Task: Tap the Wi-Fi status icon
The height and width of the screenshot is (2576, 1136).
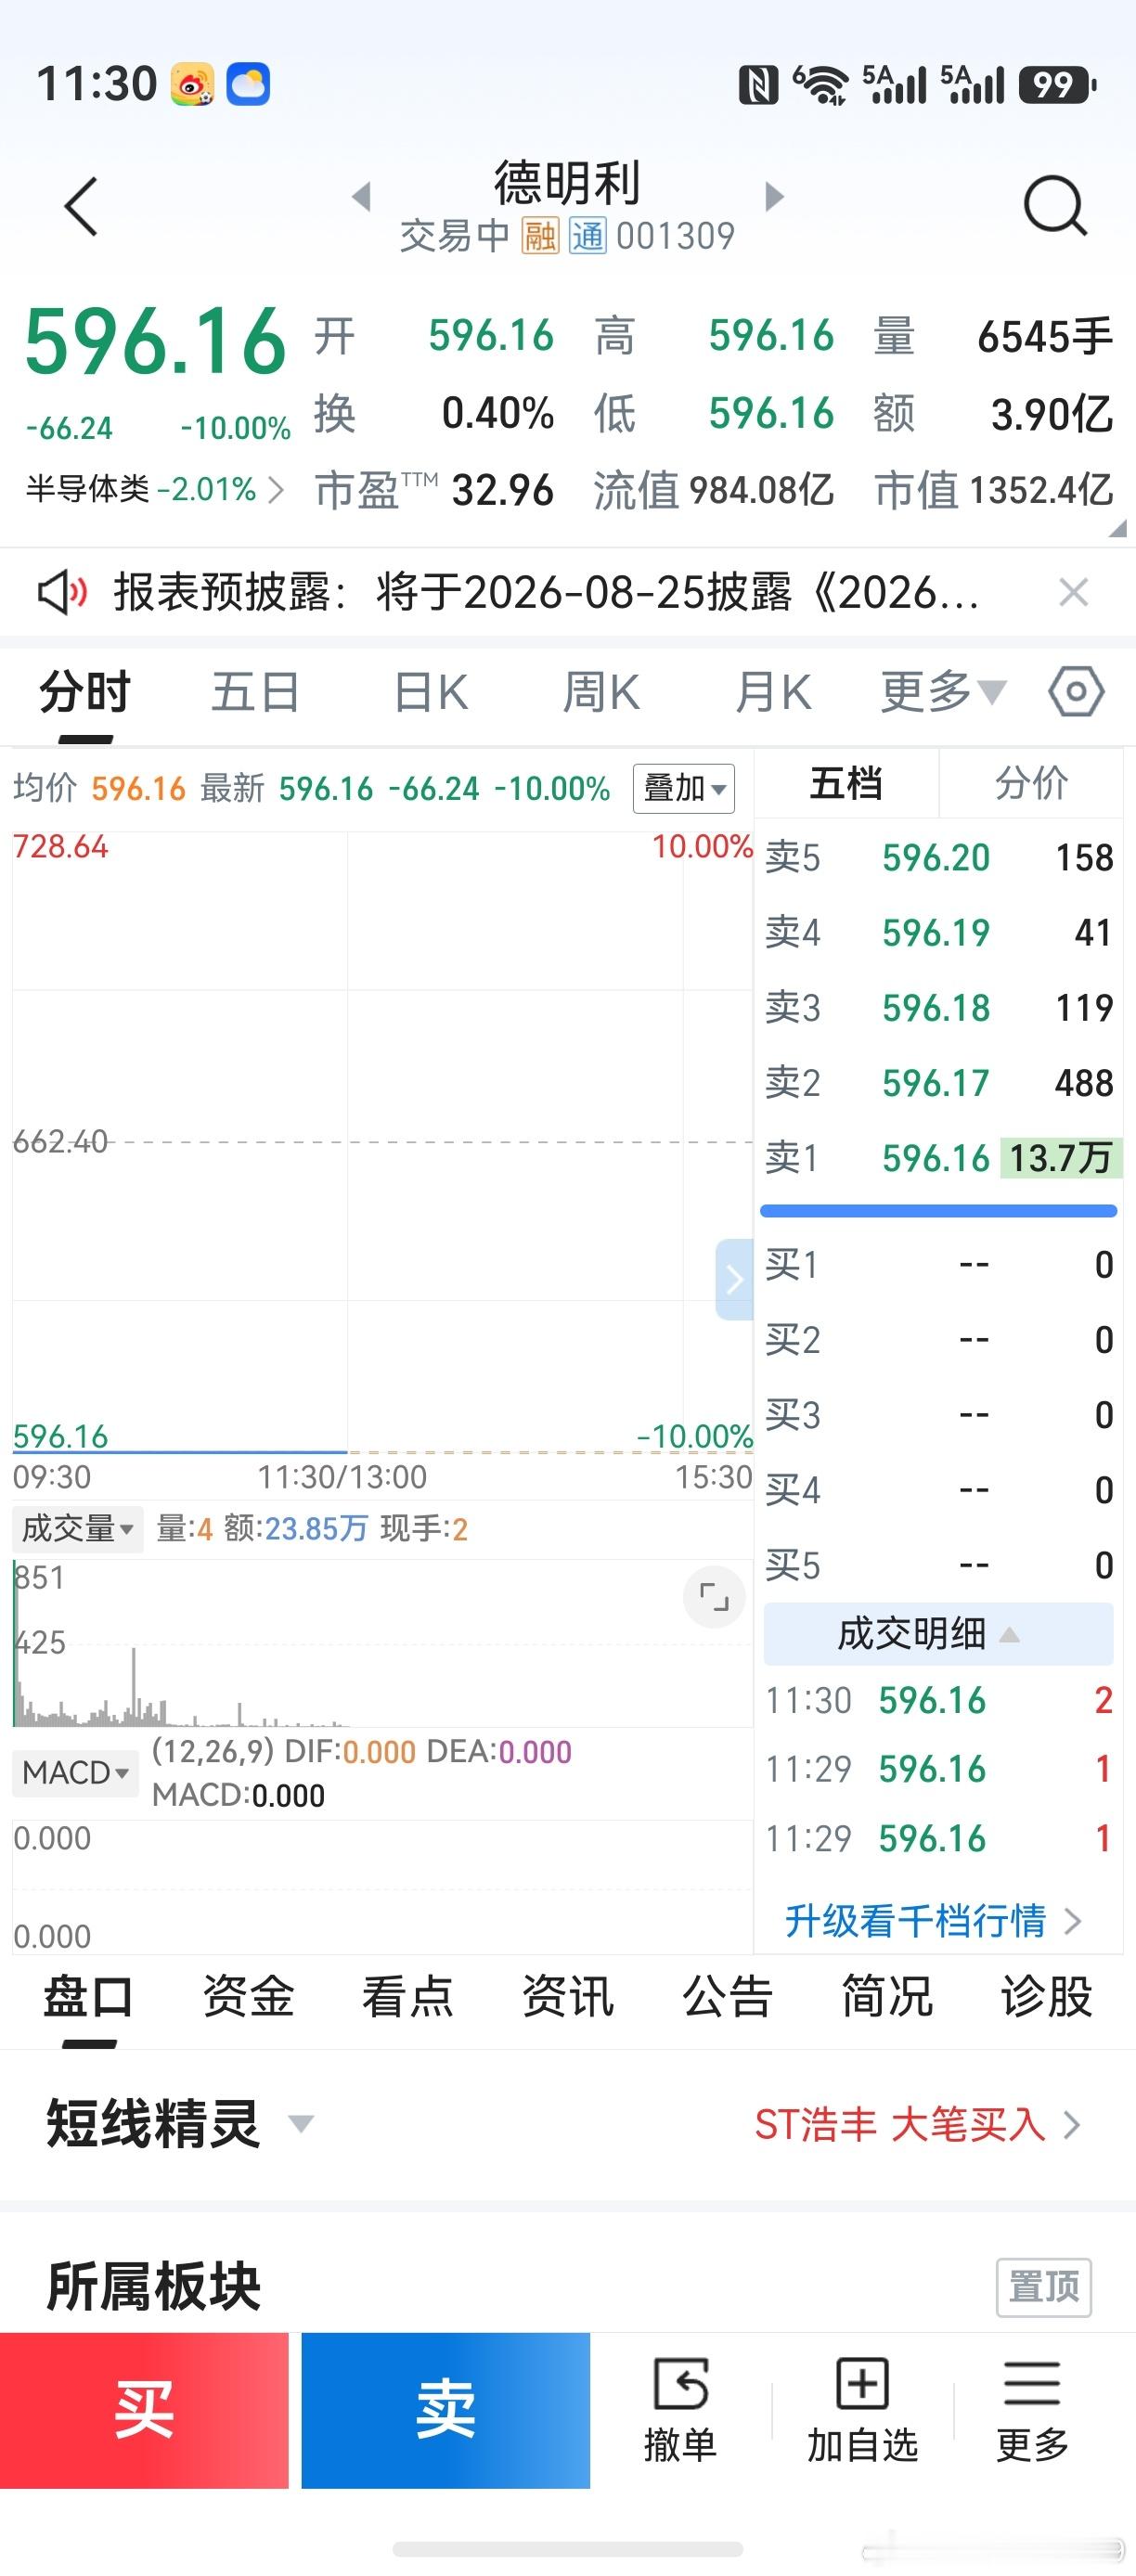Action: click(x=820, y=84)
